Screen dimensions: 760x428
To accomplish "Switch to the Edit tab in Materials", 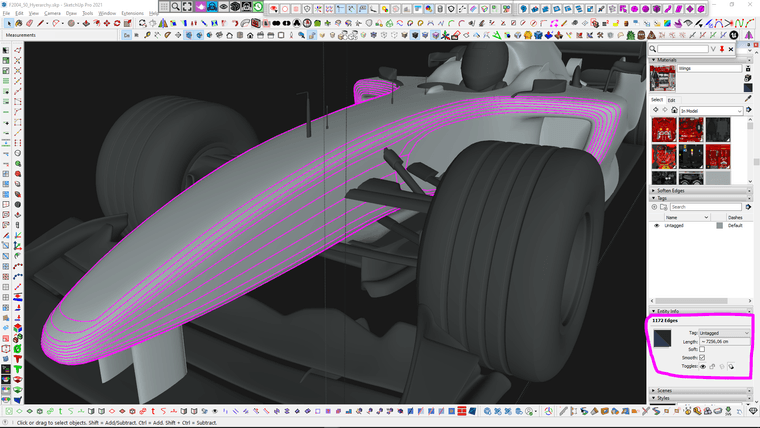I will click(x=672, y=100).
